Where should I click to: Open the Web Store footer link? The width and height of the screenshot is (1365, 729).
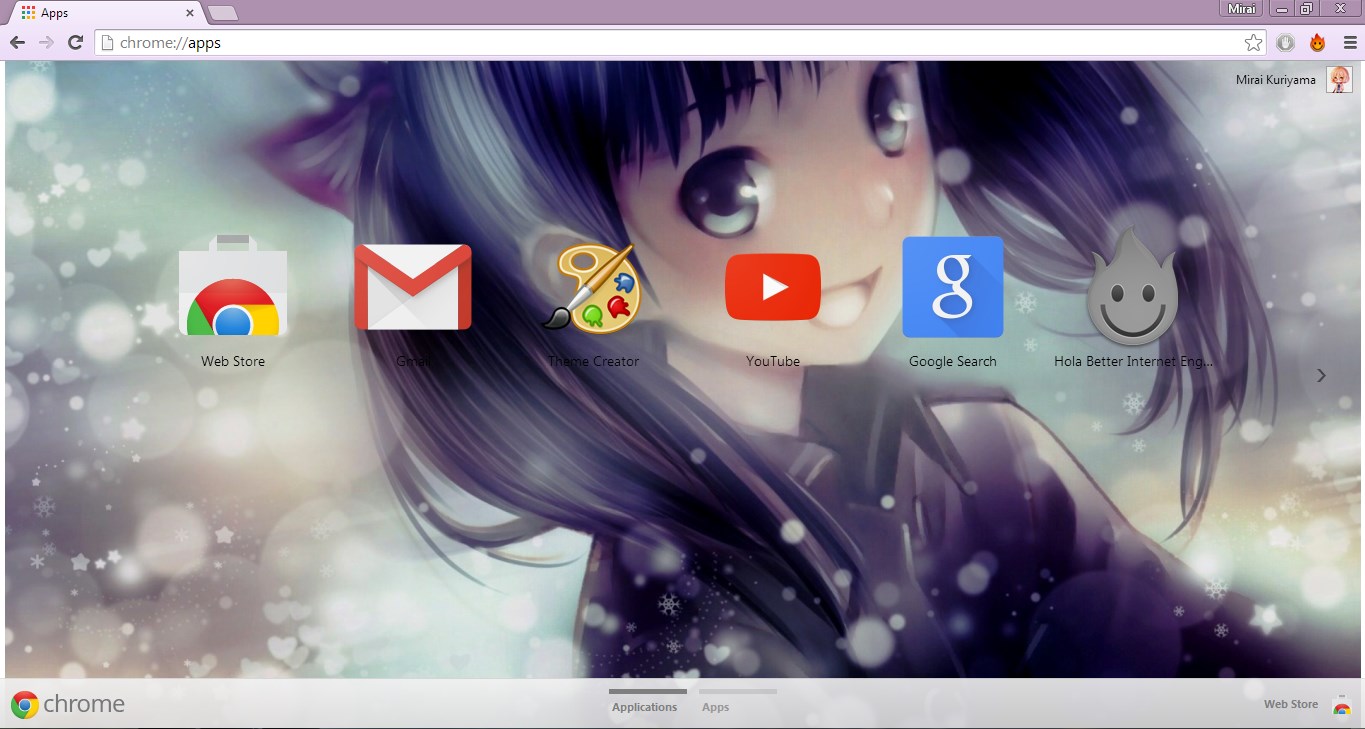[1291, 705]
